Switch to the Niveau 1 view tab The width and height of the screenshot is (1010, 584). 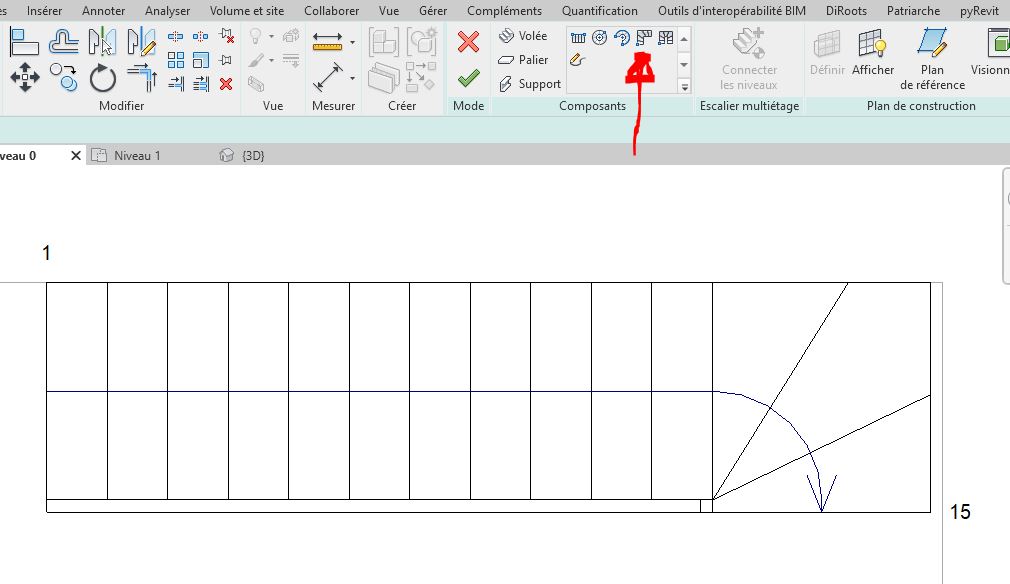click(137, 156)
